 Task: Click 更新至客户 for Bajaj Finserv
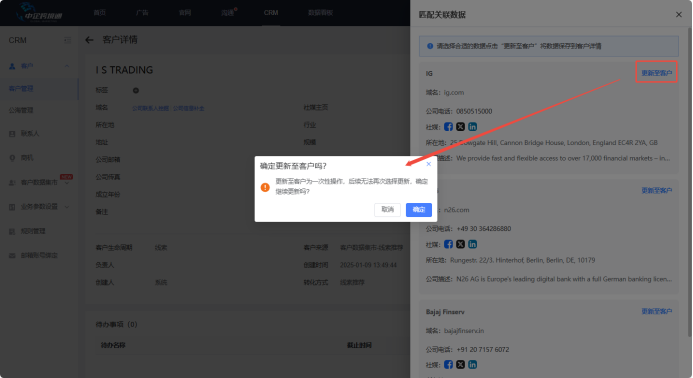656,311
